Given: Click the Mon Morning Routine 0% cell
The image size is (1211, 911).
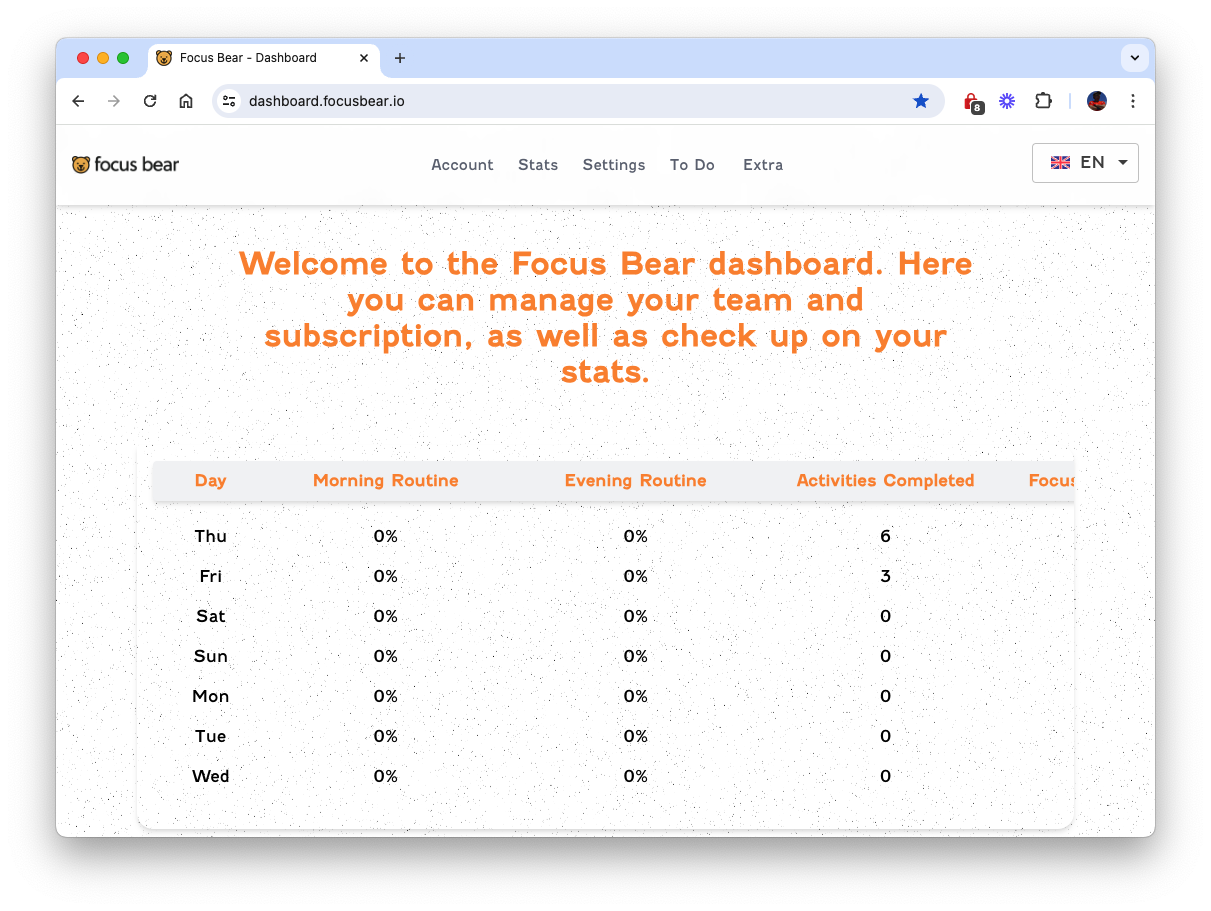Looking at the screenshot, I should tap(386, 696).
